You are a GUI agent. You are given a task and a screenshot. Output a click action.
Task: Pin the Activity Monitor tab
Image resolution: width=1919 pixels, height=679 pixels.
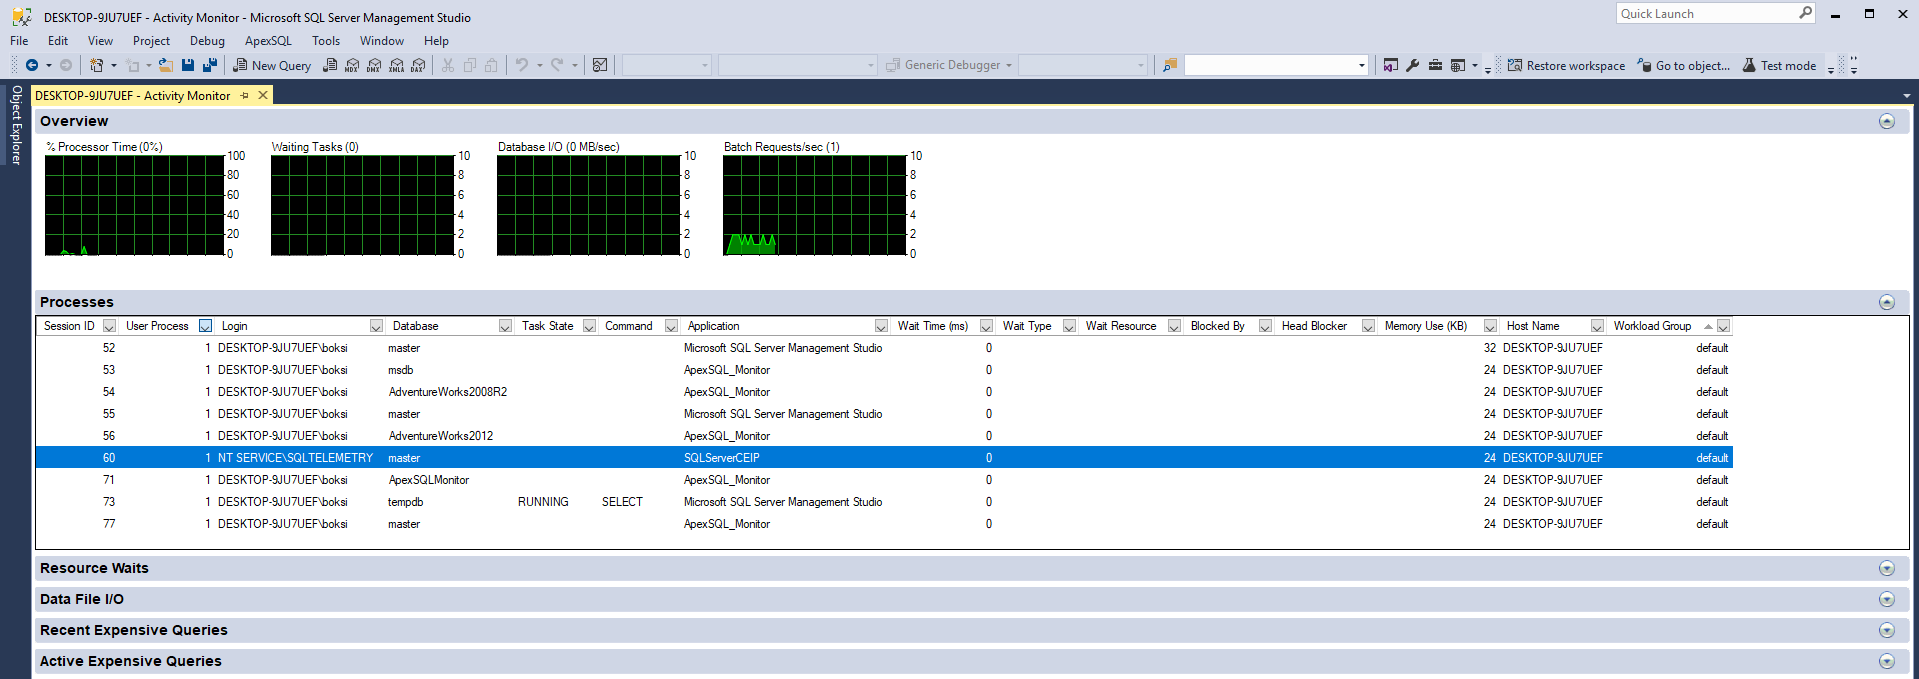click(245, 96)
